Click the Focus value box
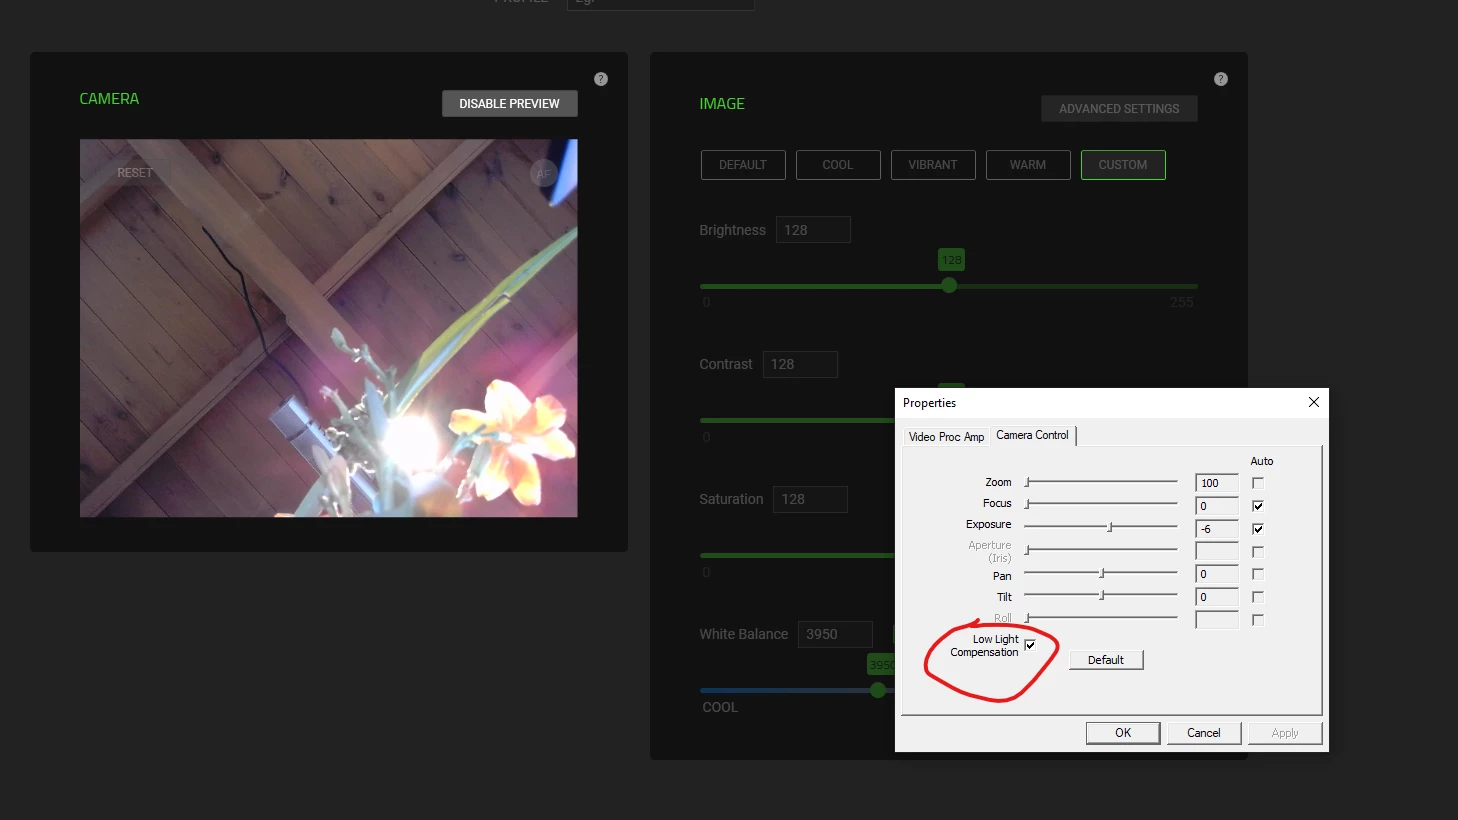 pyautogui.click(x=1217, y=506)
